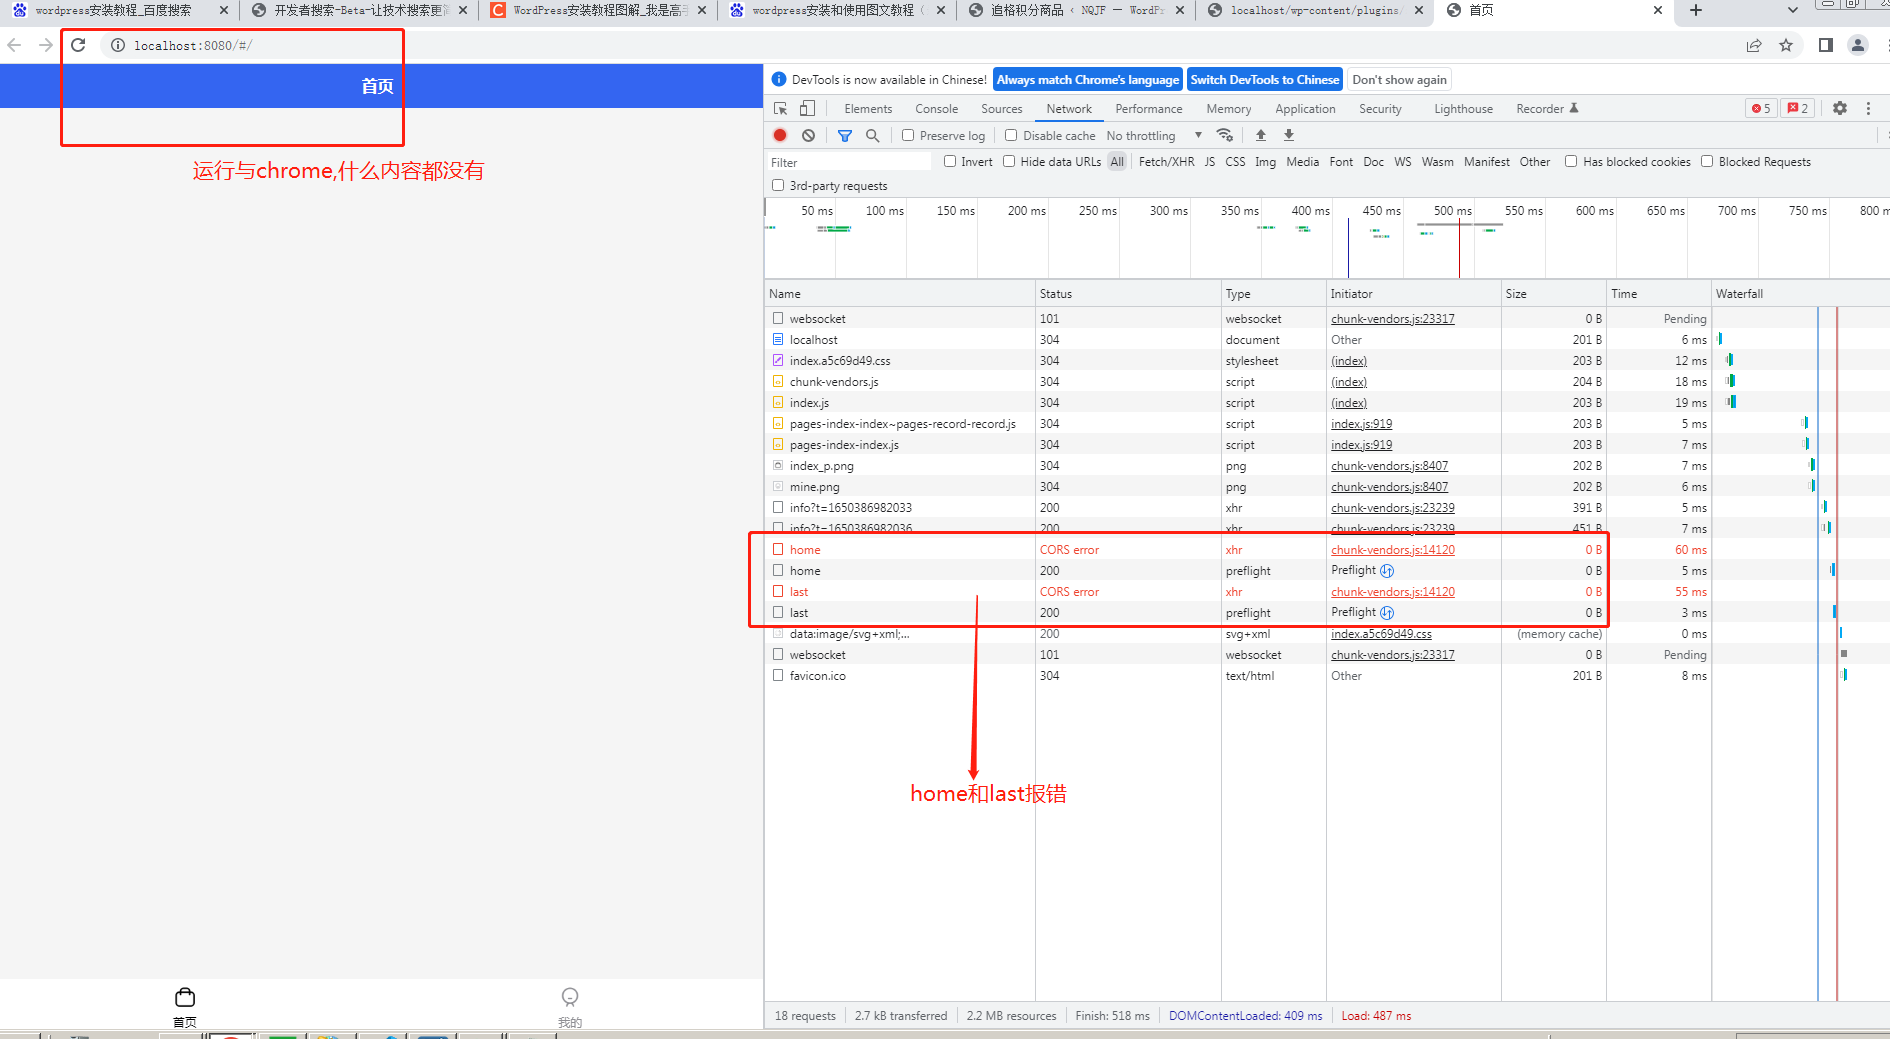1890x1039 pixels.
Task: Check Has blocked cookies option
Action: pyautogui.click(x=1571, y=161)
